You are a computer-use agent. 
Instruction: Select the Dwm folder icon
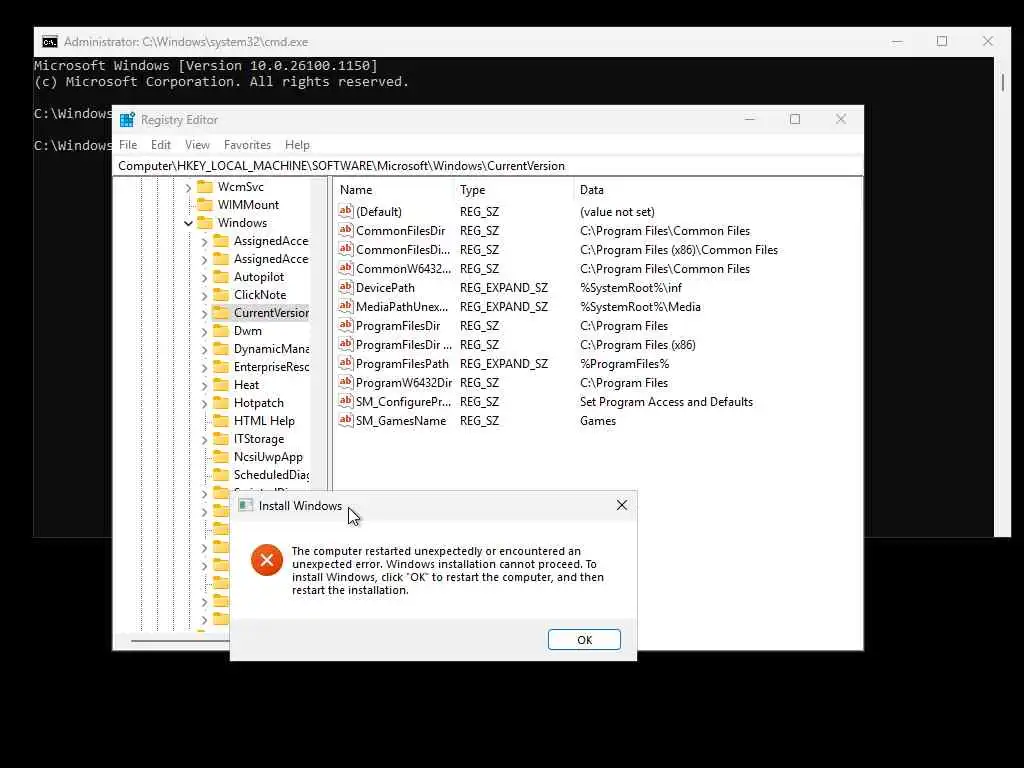click(x=221, y=330)
